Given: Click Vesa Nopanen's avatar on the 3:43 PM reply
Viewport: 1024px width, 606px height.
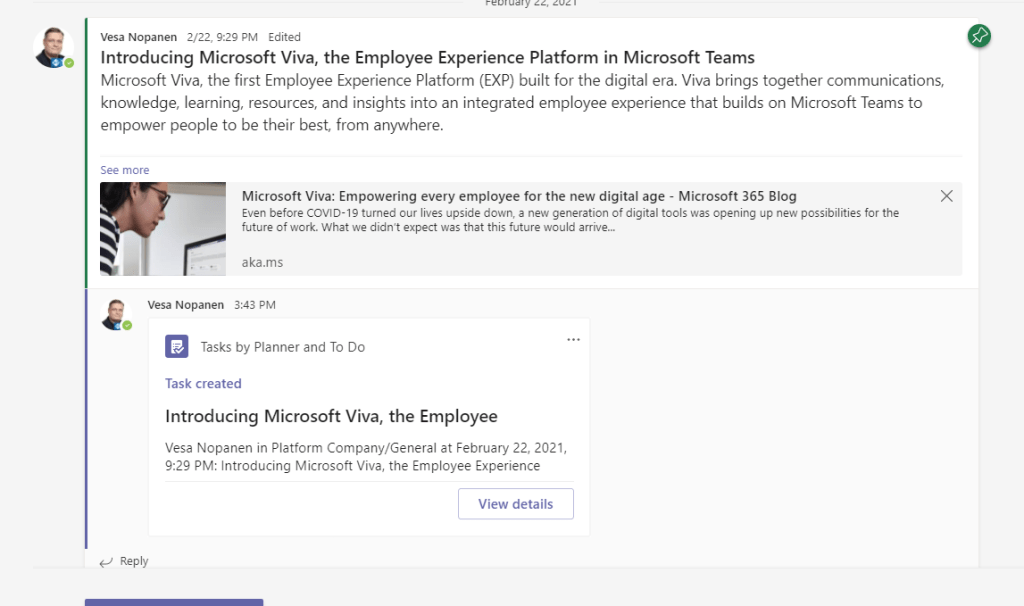Looking at the screenshot, I should coord(116,314).
